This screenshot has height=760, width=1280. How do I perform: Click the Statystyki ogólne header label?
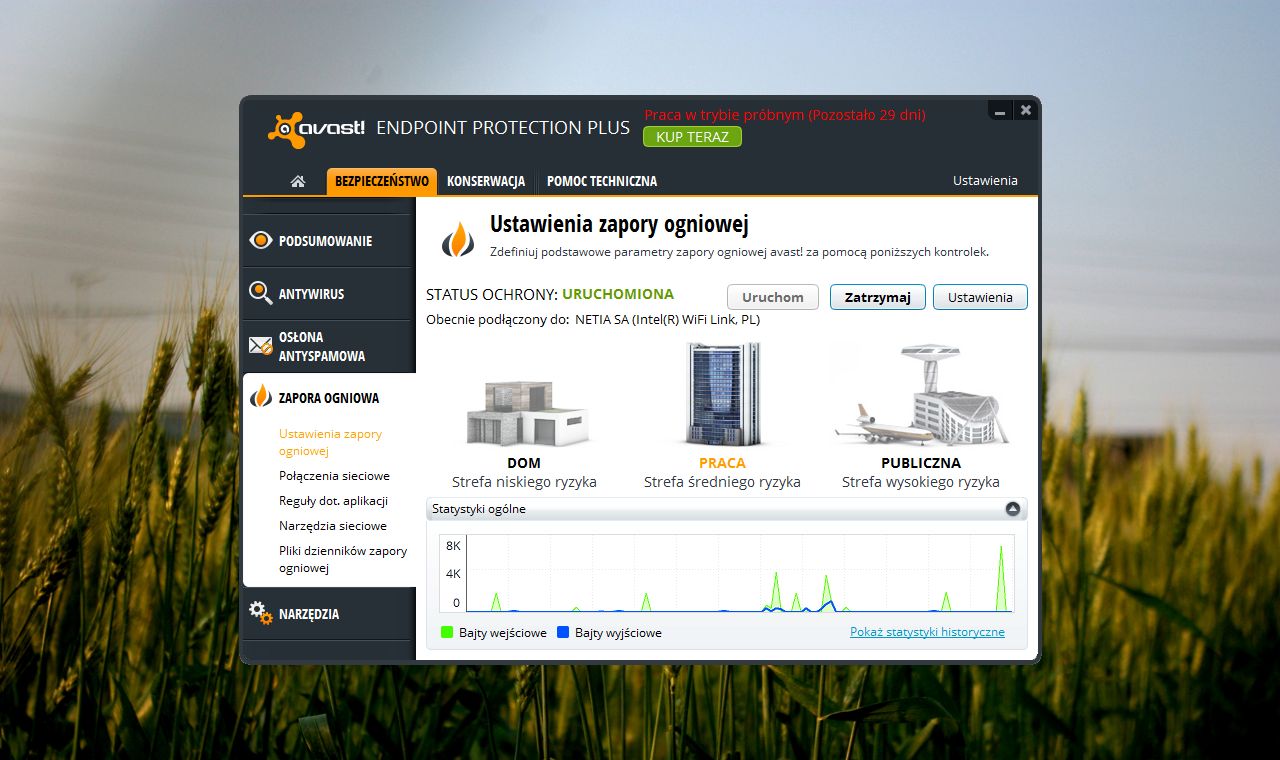point(479,509)
